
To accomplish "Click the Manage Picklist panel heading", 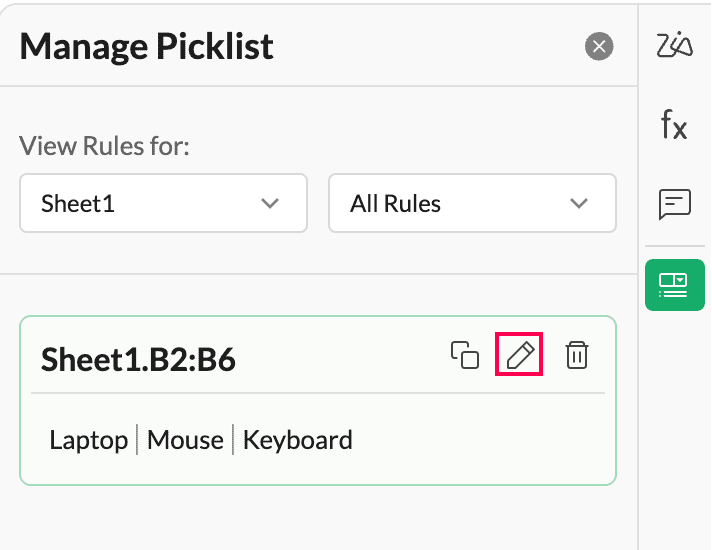I will click(x=146, y=46).
